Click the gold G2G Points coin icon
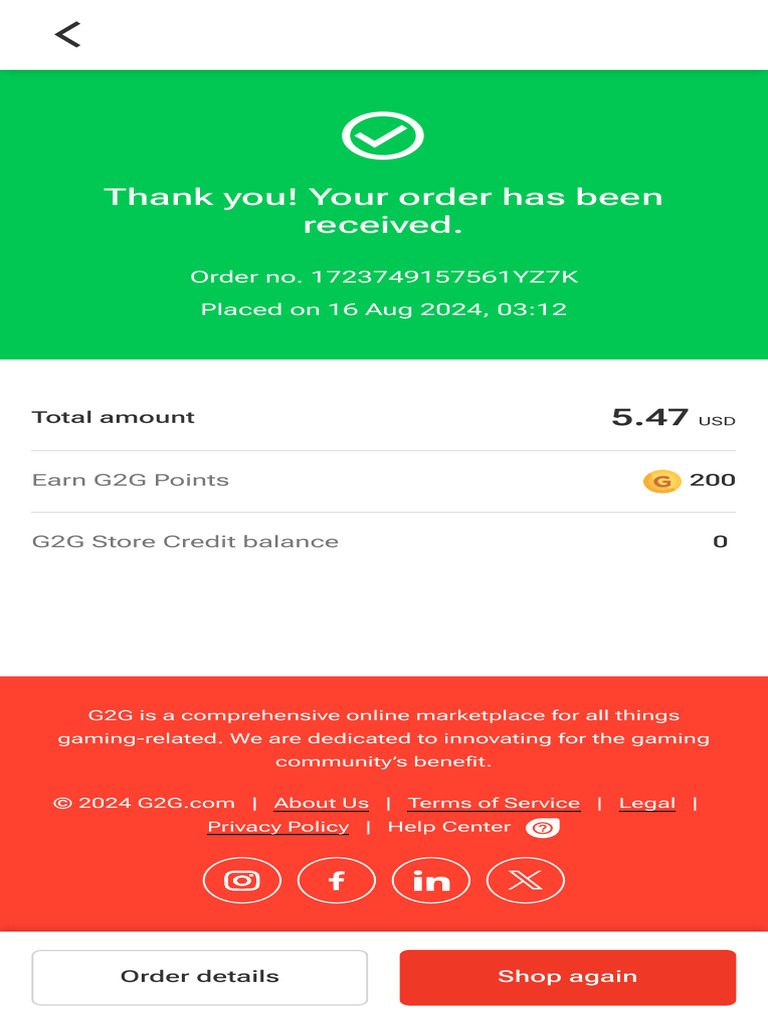The width and height of the screenshot is (768, 1024). [x=661, y=481]
